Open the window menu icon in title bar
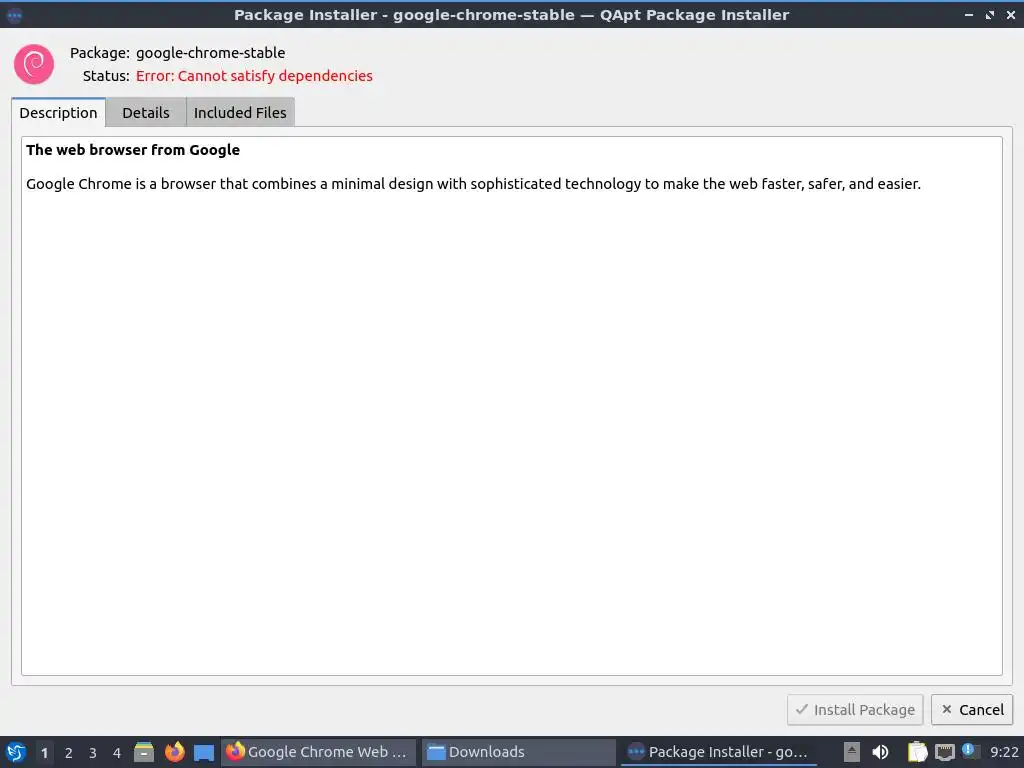Image resolution: width=1024 pixels, height=768 pixels. point(14,15)
